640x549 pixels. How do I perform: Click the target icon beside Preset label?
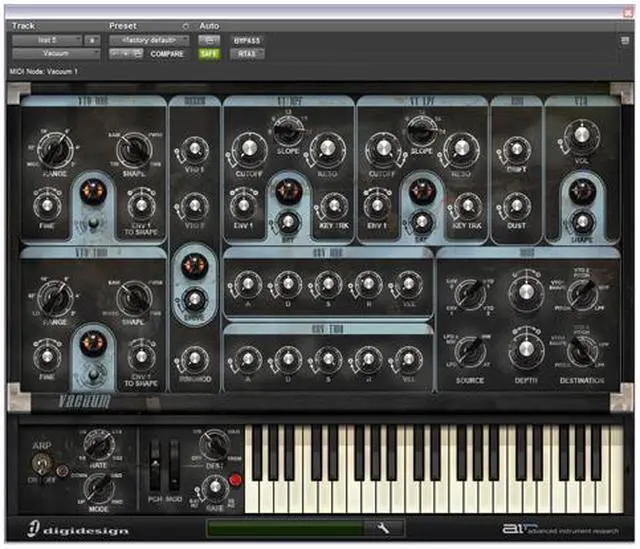point(186,26)
